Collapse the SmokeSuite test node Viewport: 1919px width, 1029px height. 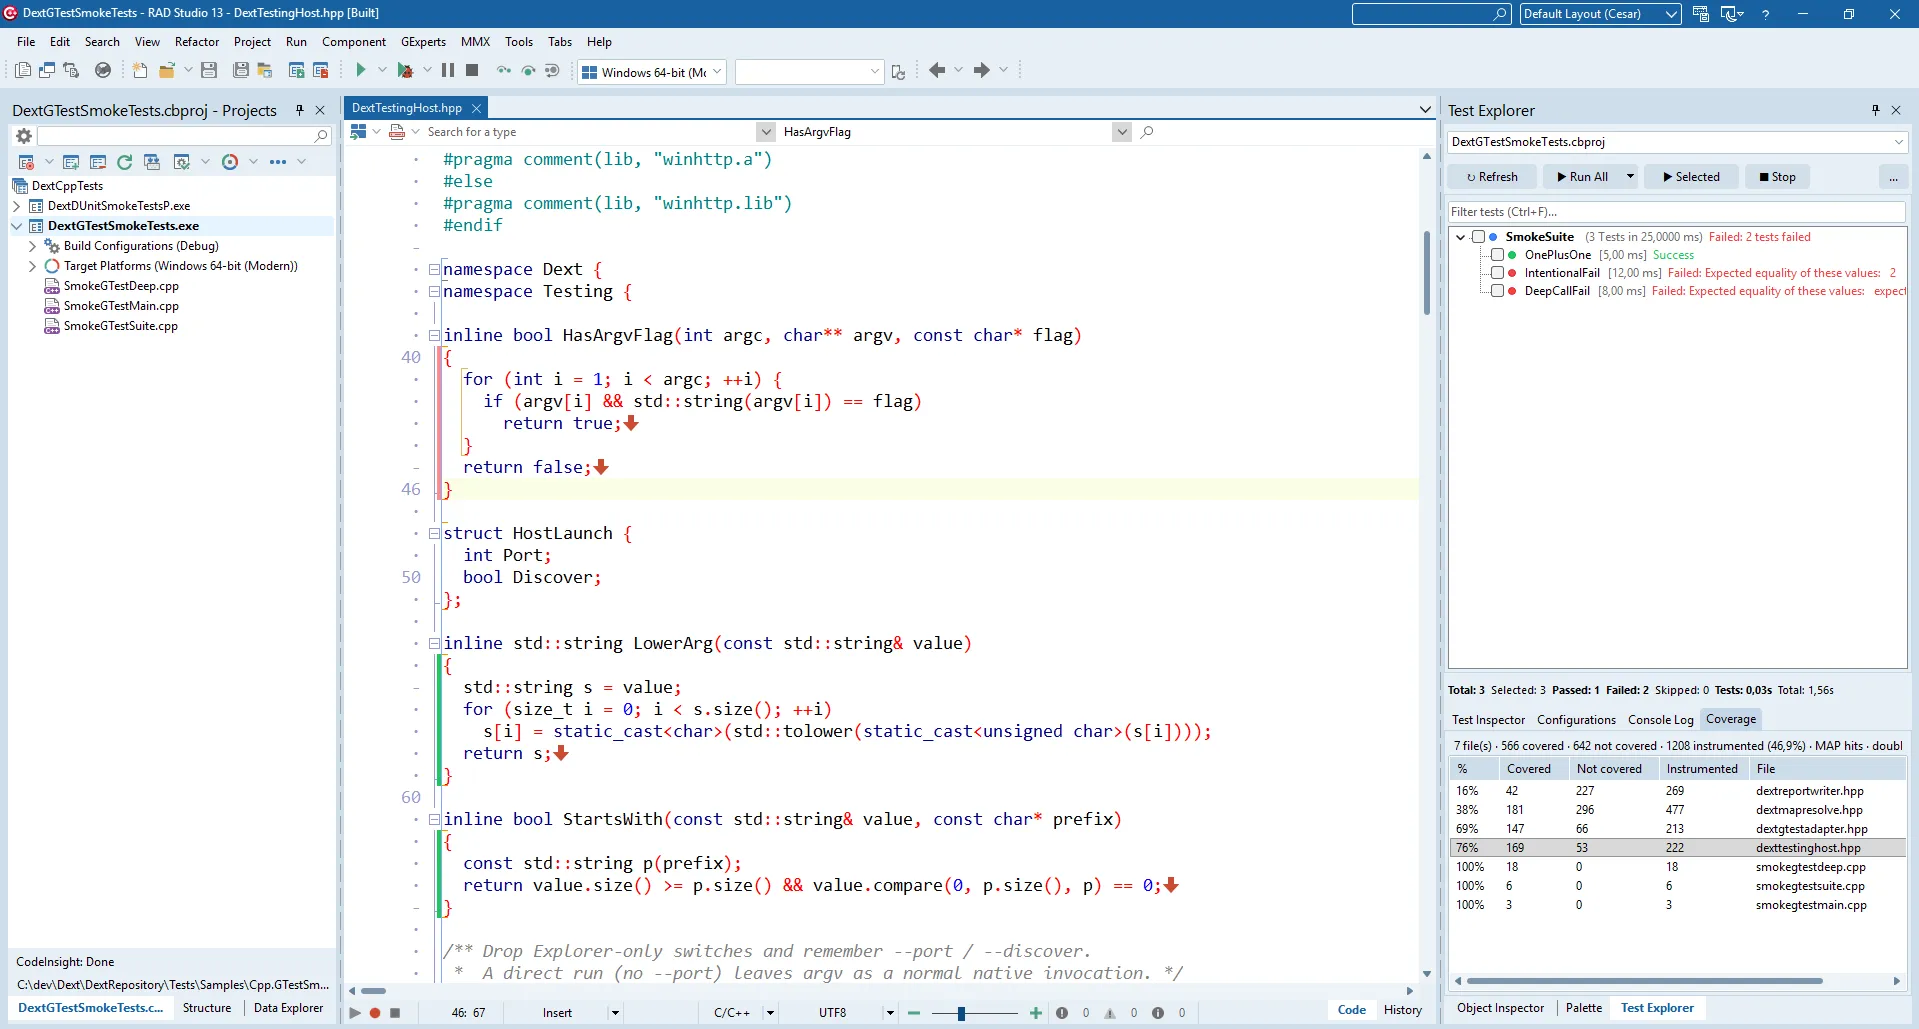click(1461, 237)
